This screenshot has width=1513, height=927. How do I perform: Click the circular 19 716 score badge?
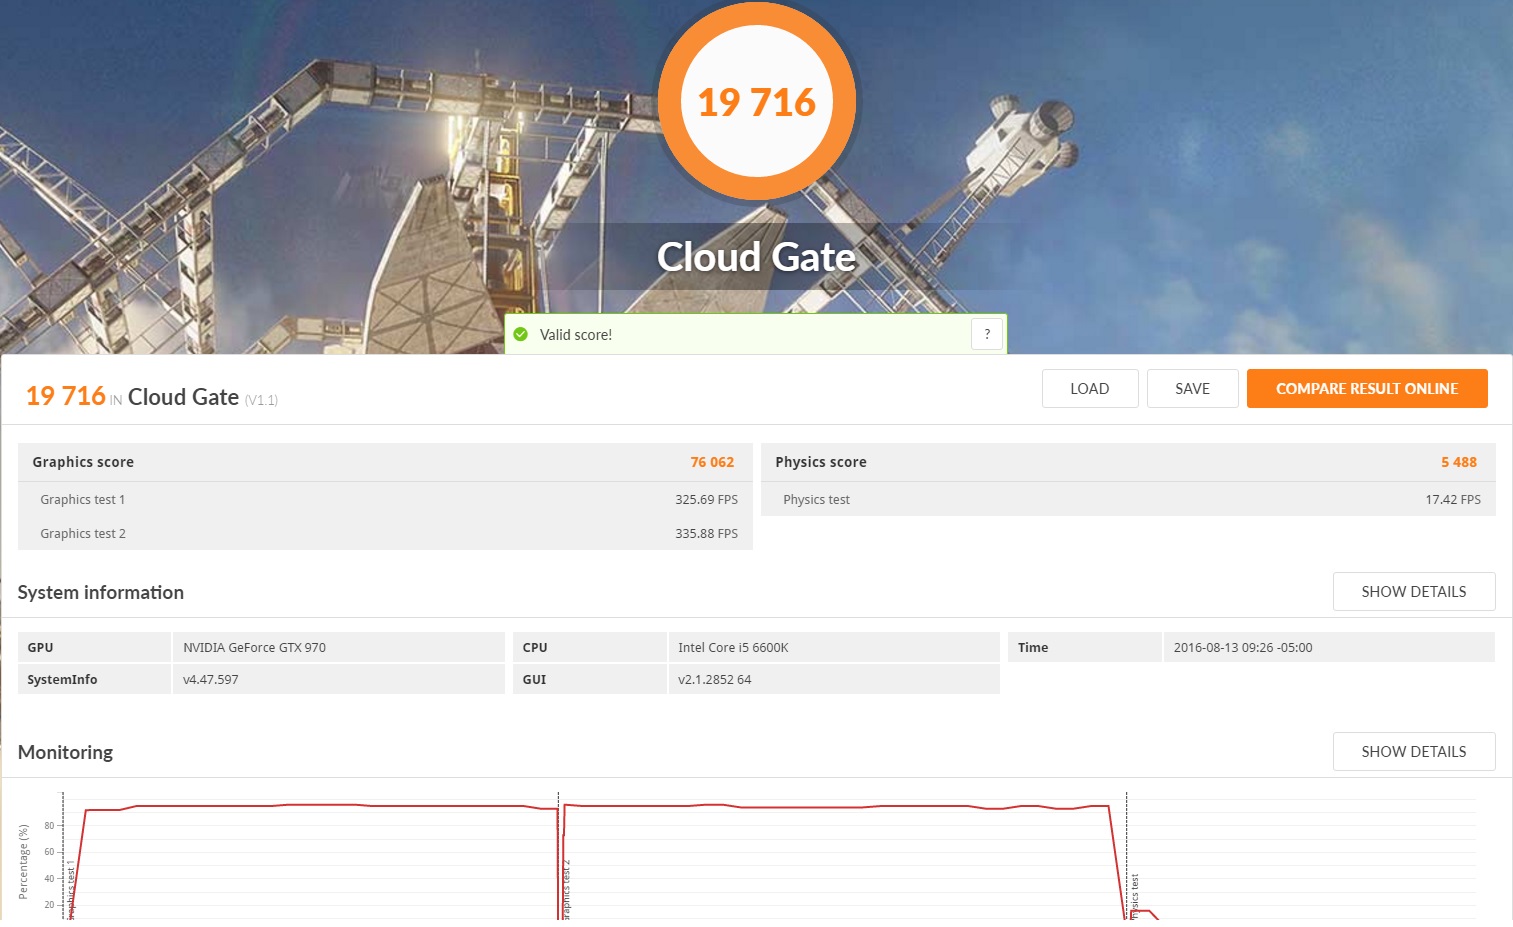point(757,102)
